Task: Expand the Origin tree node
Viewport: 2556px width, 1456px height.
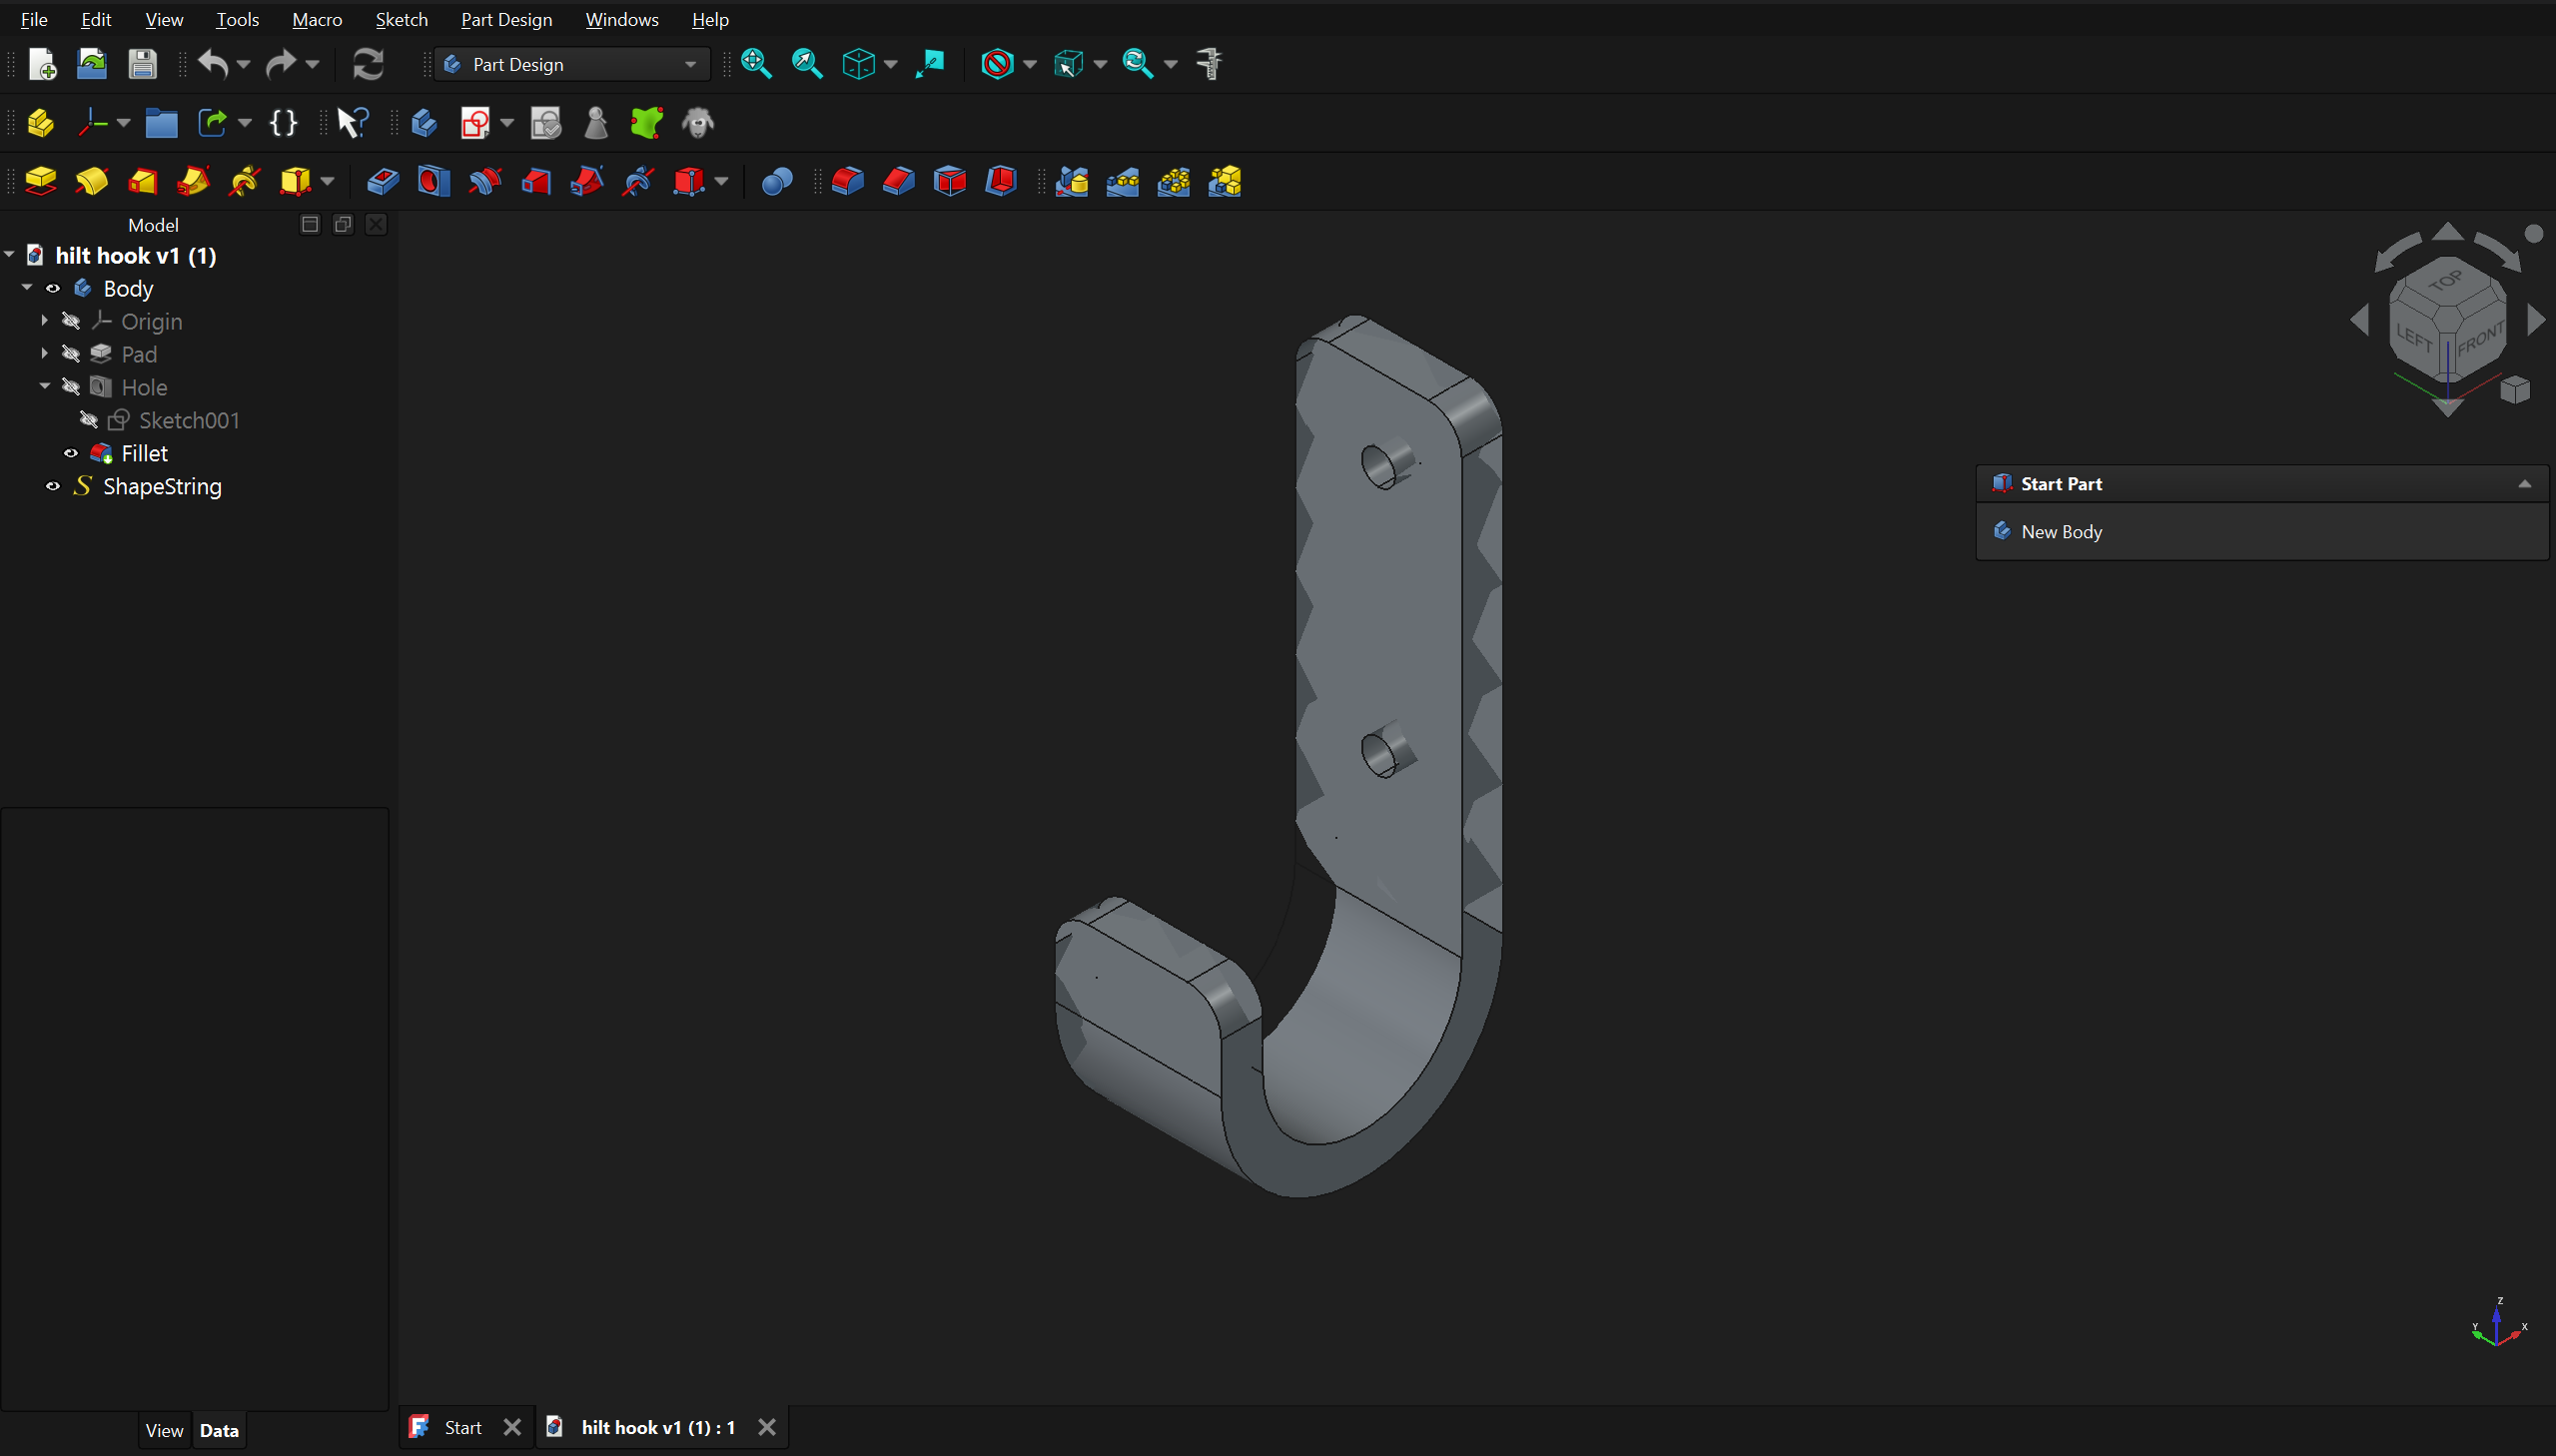Action: click(45, 321)
